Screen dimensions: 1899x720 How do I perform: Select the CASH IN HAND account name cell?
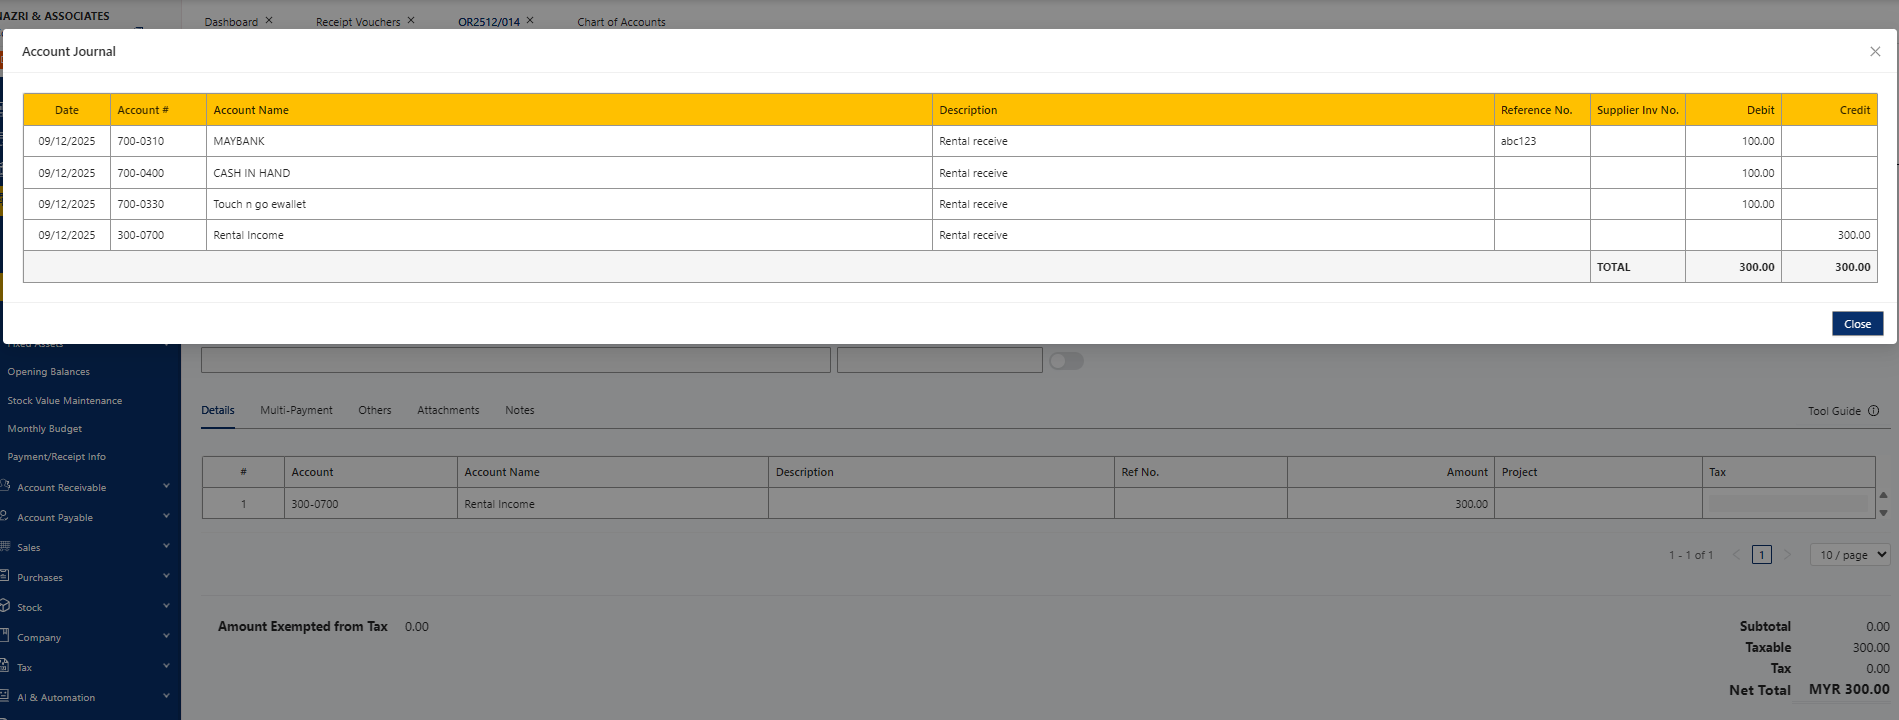tap(569, 173)
